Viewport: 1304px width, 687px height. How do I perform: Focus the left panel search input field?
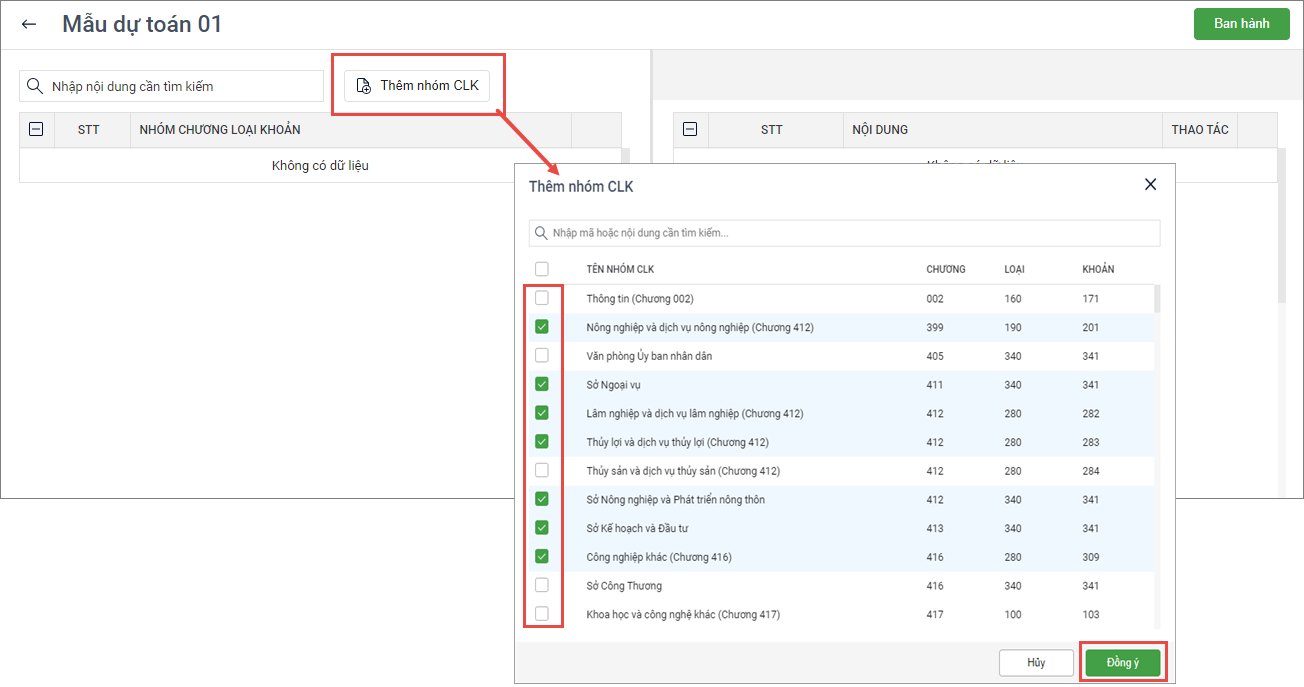180,86
